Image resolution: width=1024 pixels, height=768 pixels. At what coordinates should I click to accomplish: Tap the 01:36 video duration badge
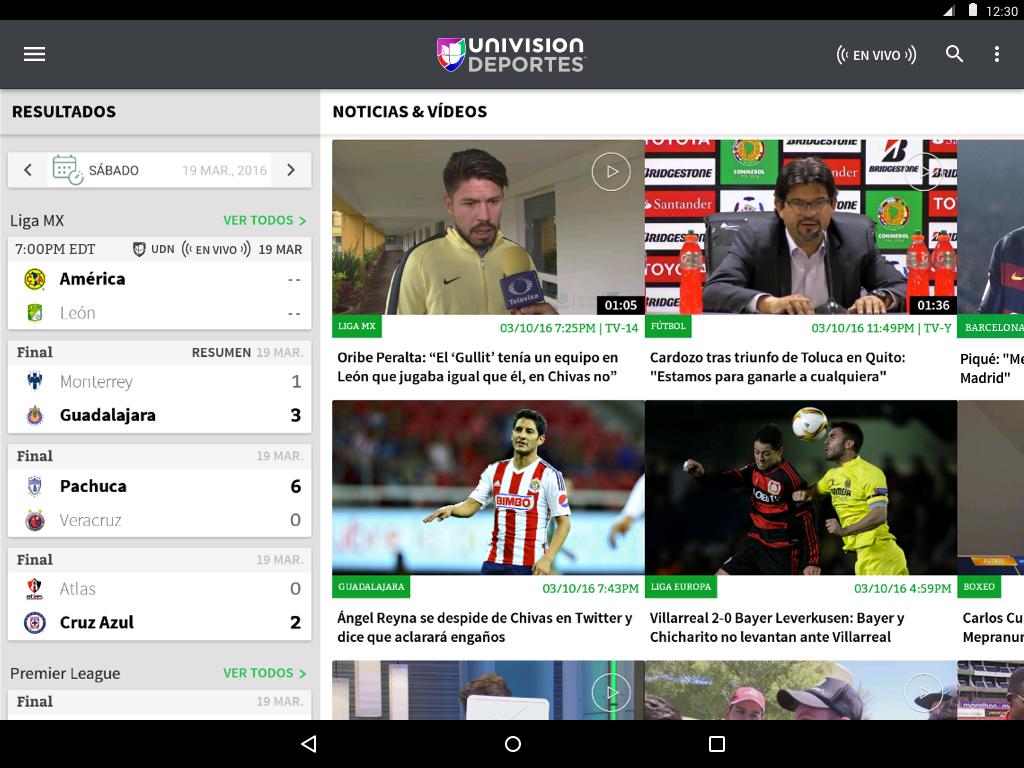933,305
